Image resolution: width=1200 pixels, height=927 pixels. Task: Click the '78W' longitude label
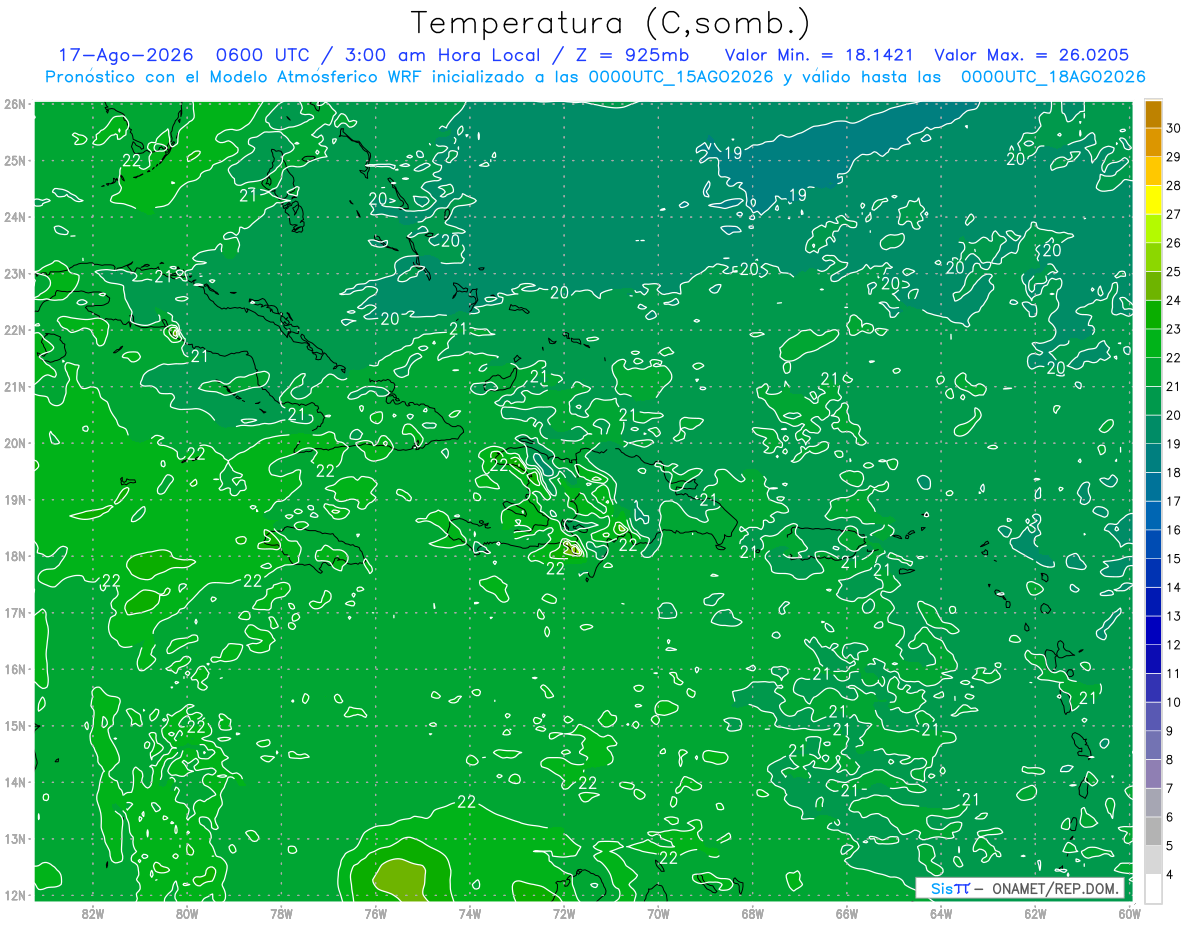pyautogui.click(x=281, y=912)
